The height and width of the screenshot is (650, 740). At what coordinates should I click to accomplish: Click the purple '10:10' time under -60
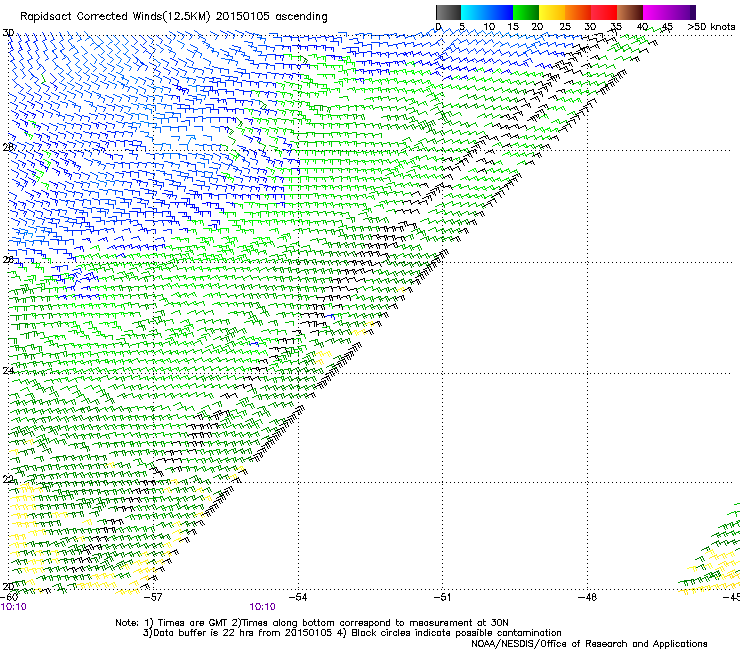[13, 607]
